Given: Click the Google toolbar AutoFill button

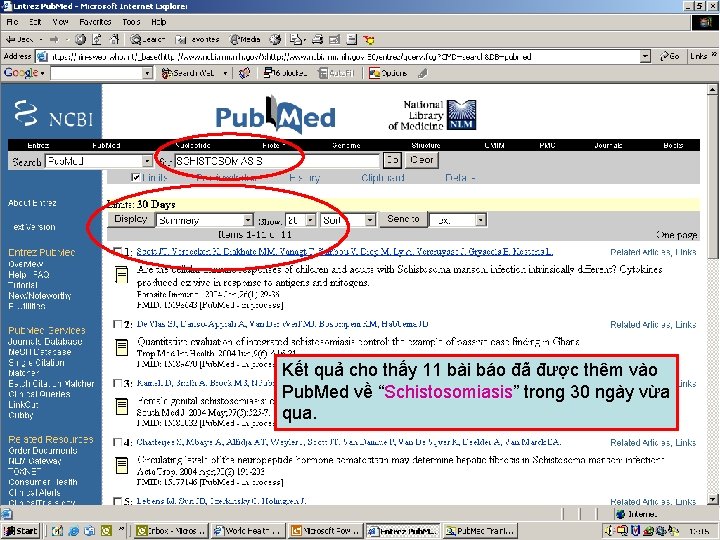Looking at the screenshot, I should (337, 73).
